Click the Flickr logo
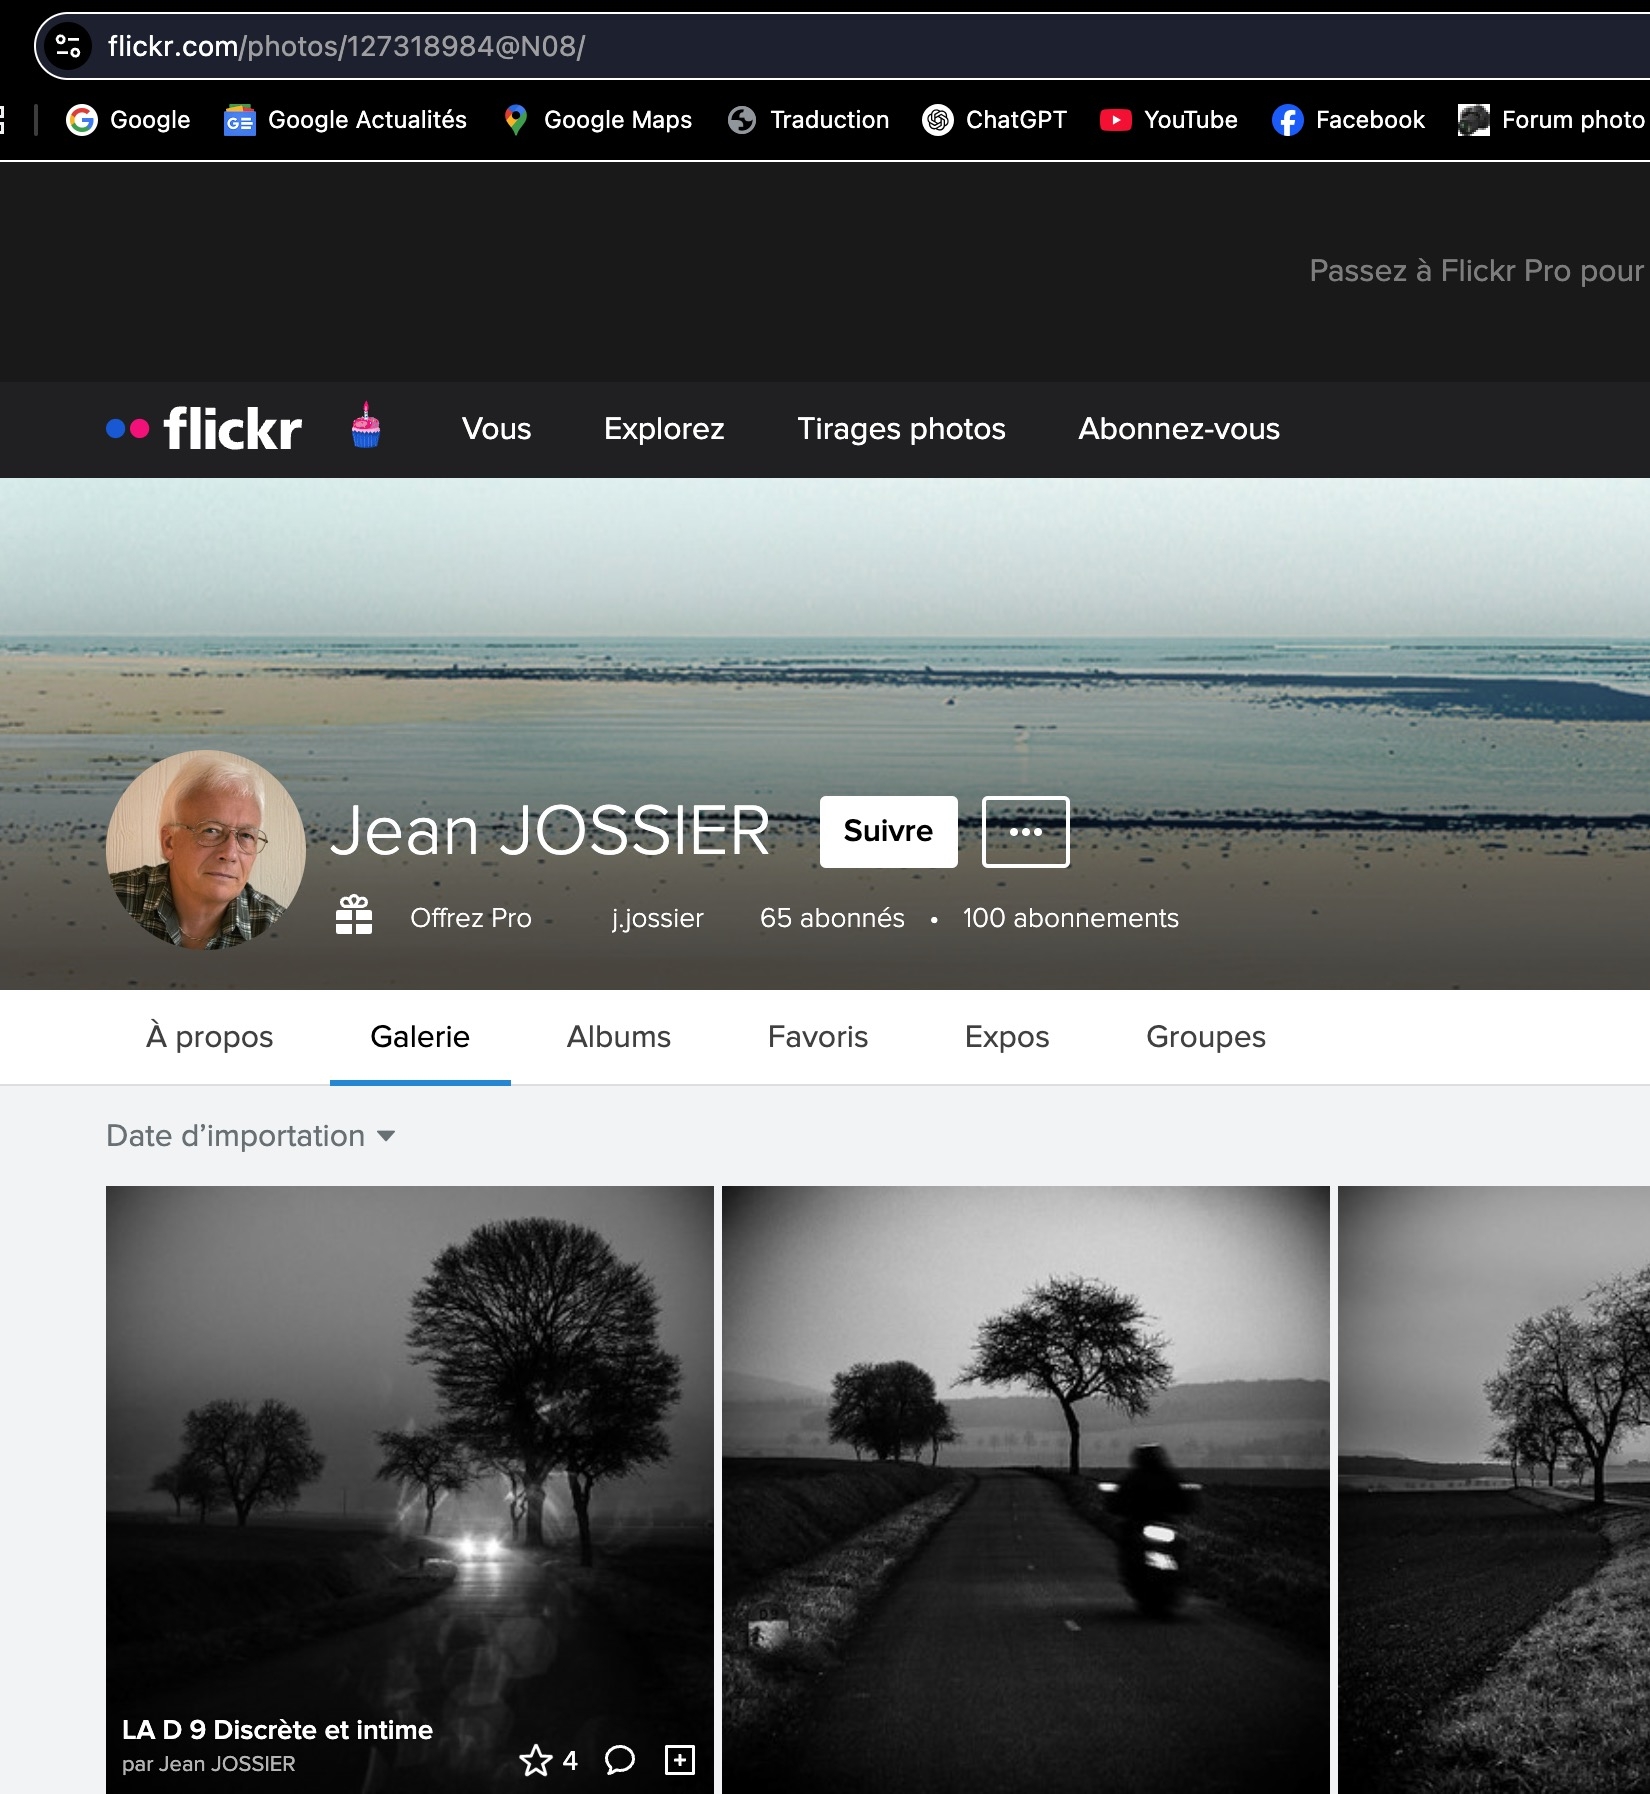The image size is (1650, 1794). tap(204, 429)
